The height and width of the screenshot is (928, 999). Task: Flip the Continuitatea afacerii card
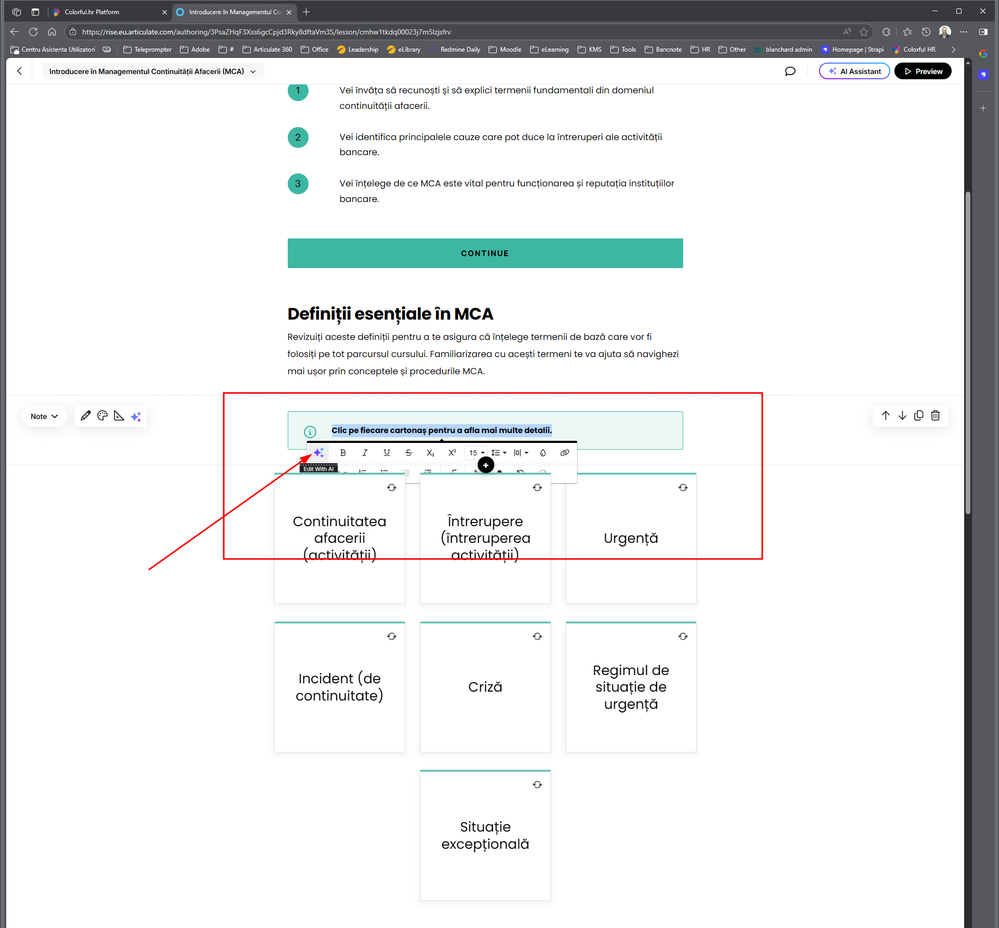tap(392, 488)
